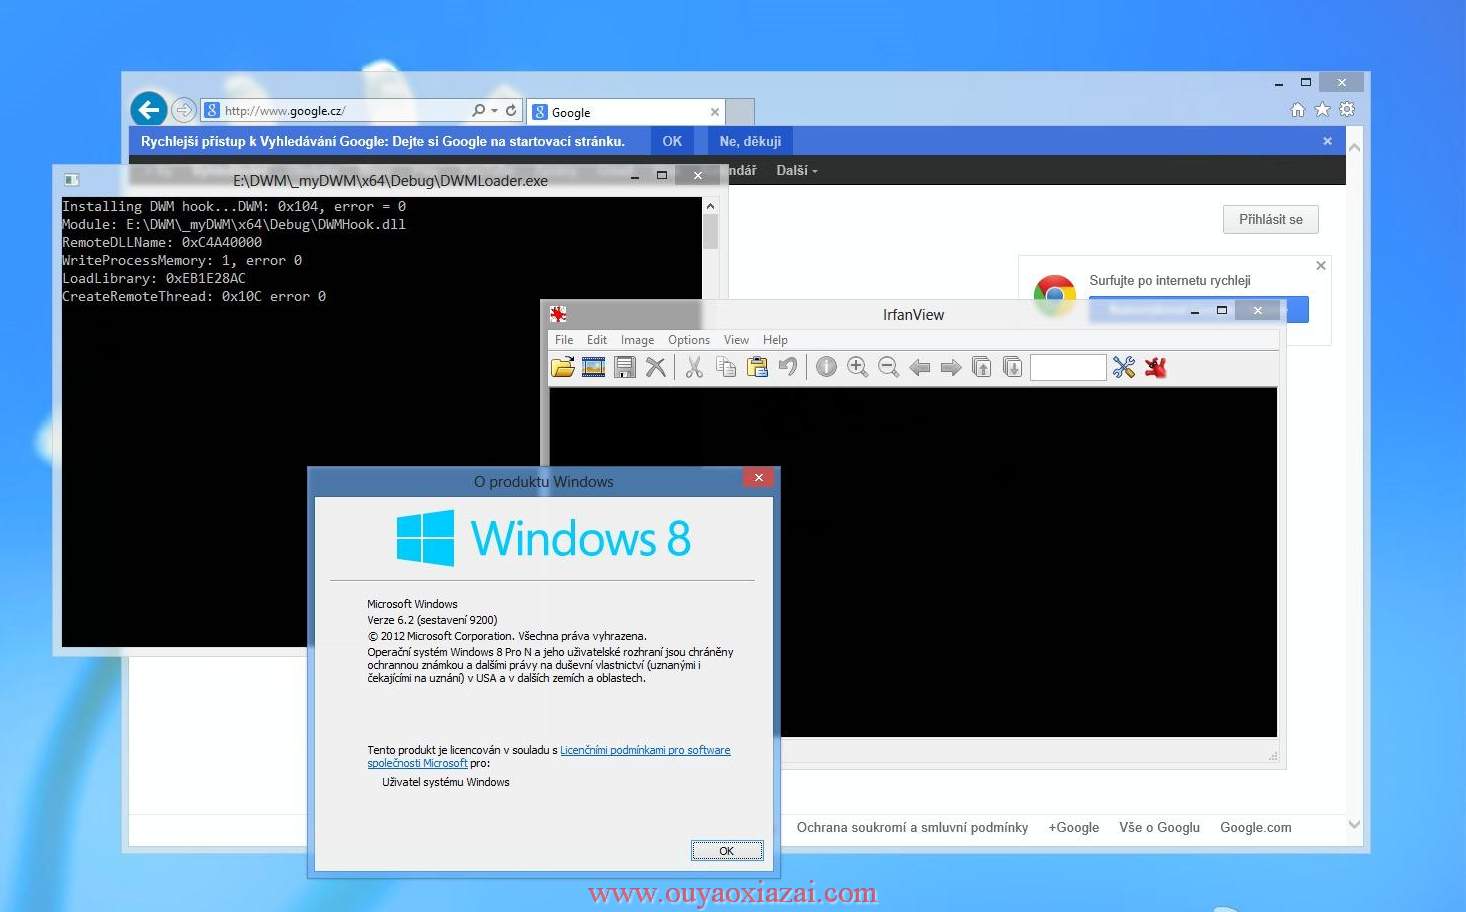Image resolution: width=1466 pixels, height=912 pixels.
Task: Click OK in the Google notification bar
Action: point(672,141)
